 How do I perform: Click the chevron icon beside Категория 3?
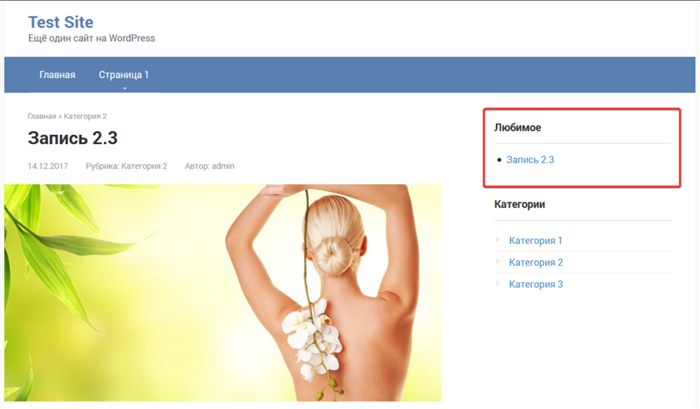click(x=497, y=283)
